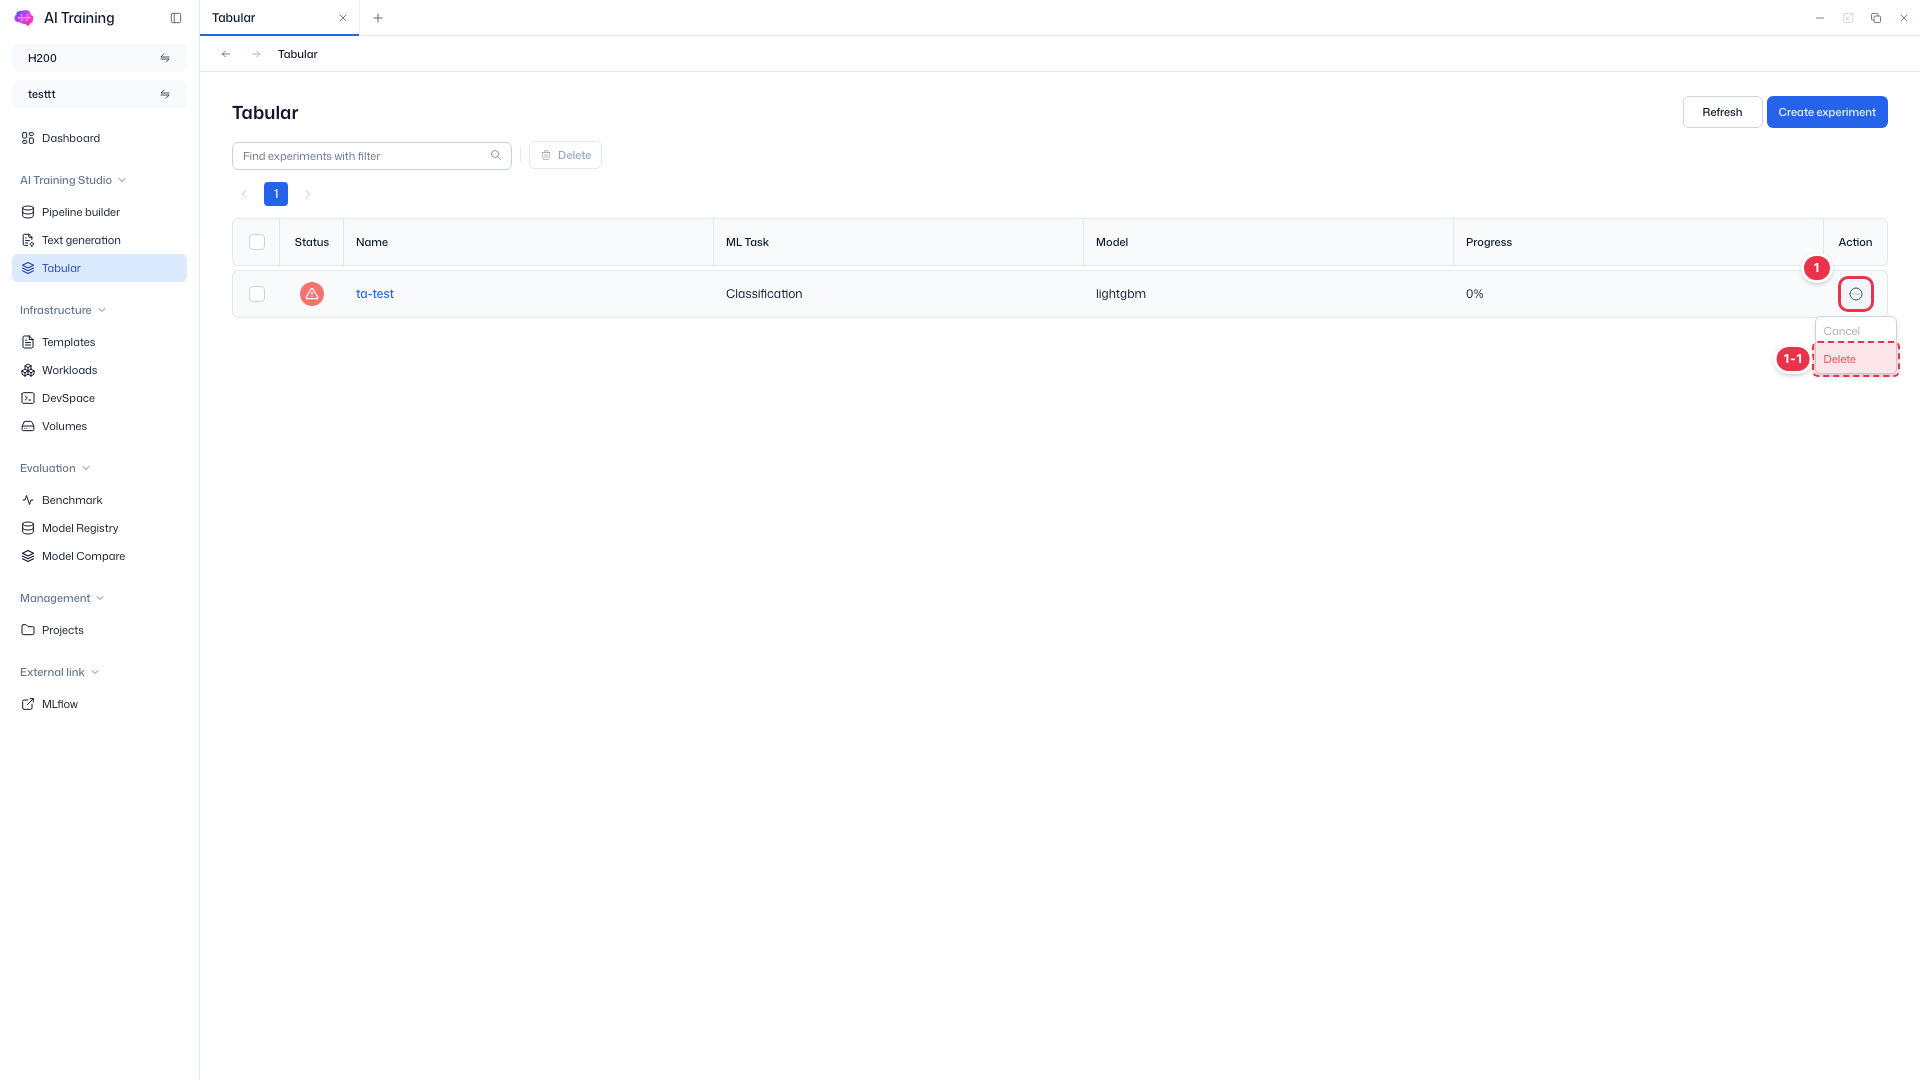The image size is (1920, 1080).
Task: Click Refresh button
Action: 1722,112
